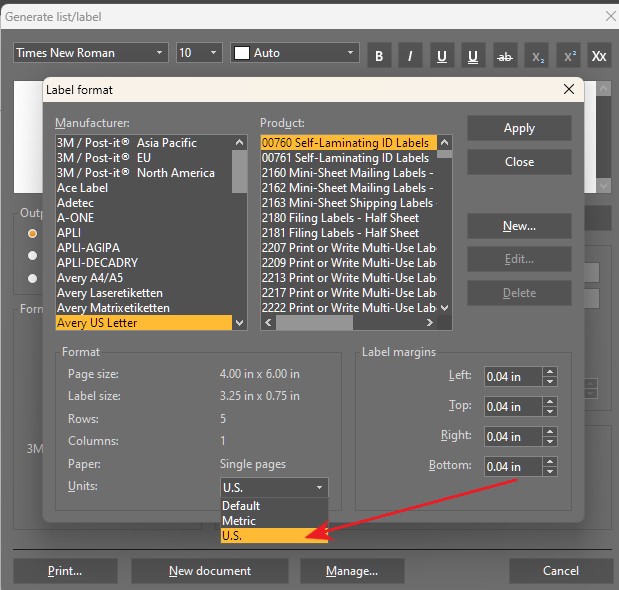Screen dimensions: 619x590
Task: Click the Bottom margin input field
Action: click(x=512, y=467)
